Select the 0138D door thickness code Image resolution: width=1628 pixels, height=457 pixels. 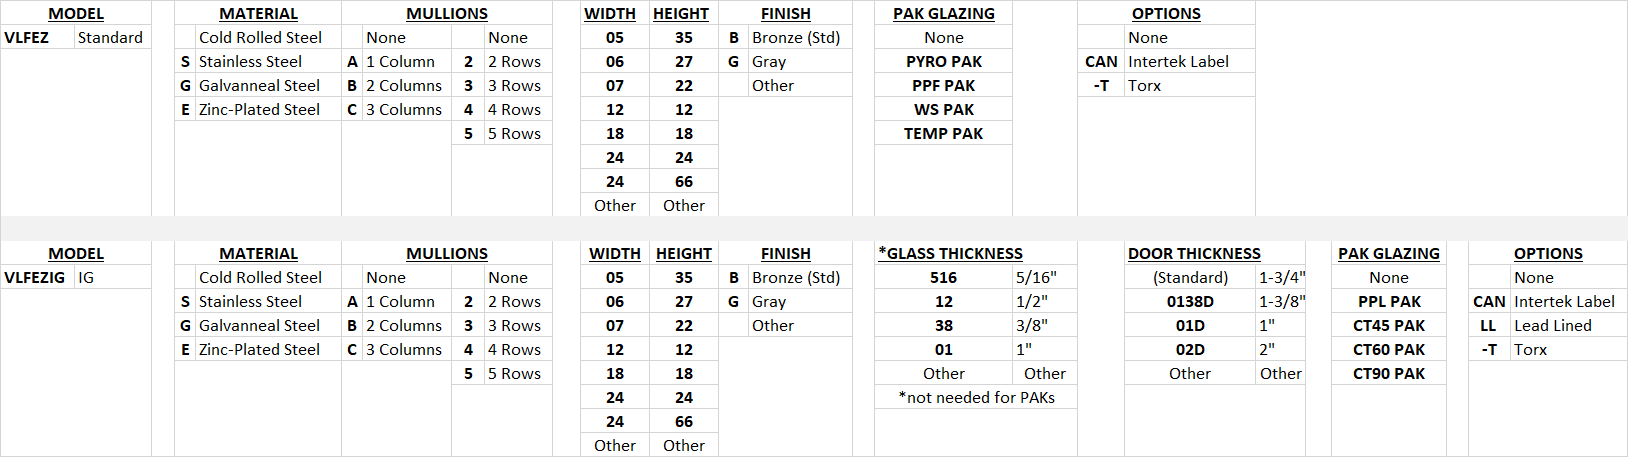(x=1190, y=302)
